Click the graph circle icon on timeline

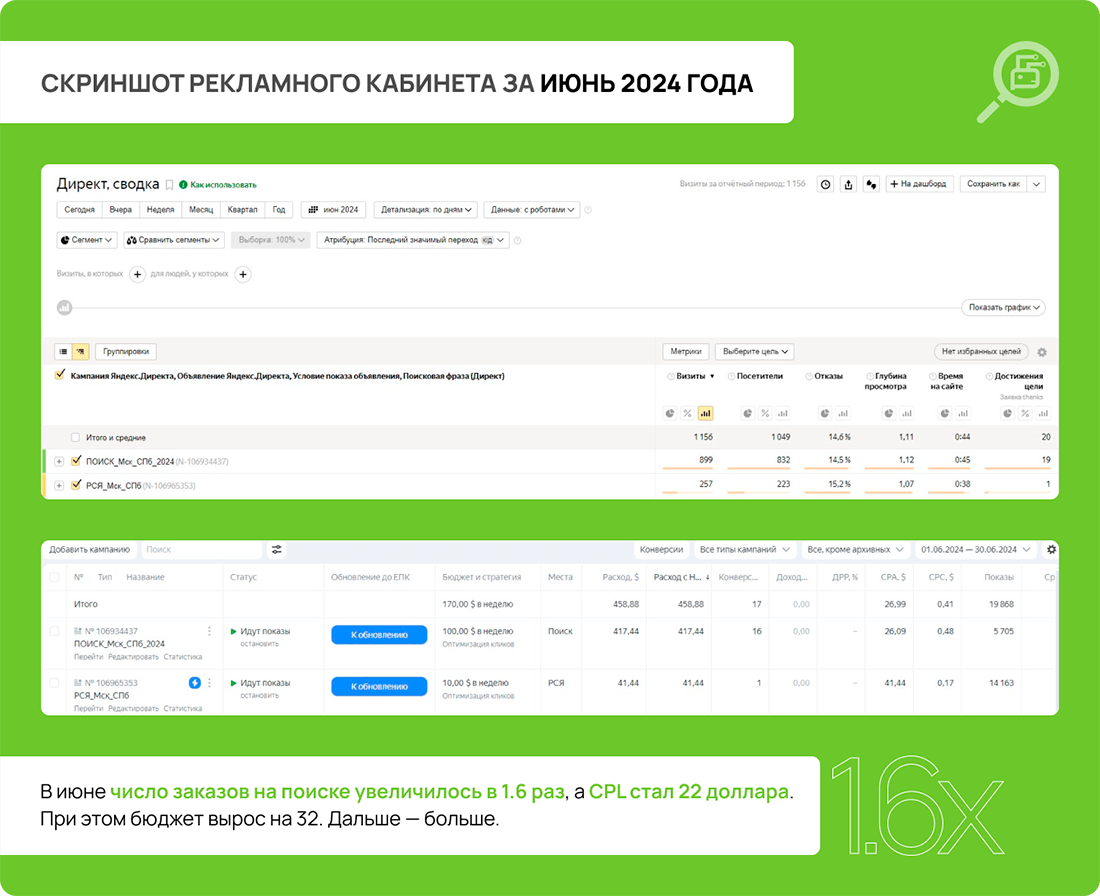65,307
